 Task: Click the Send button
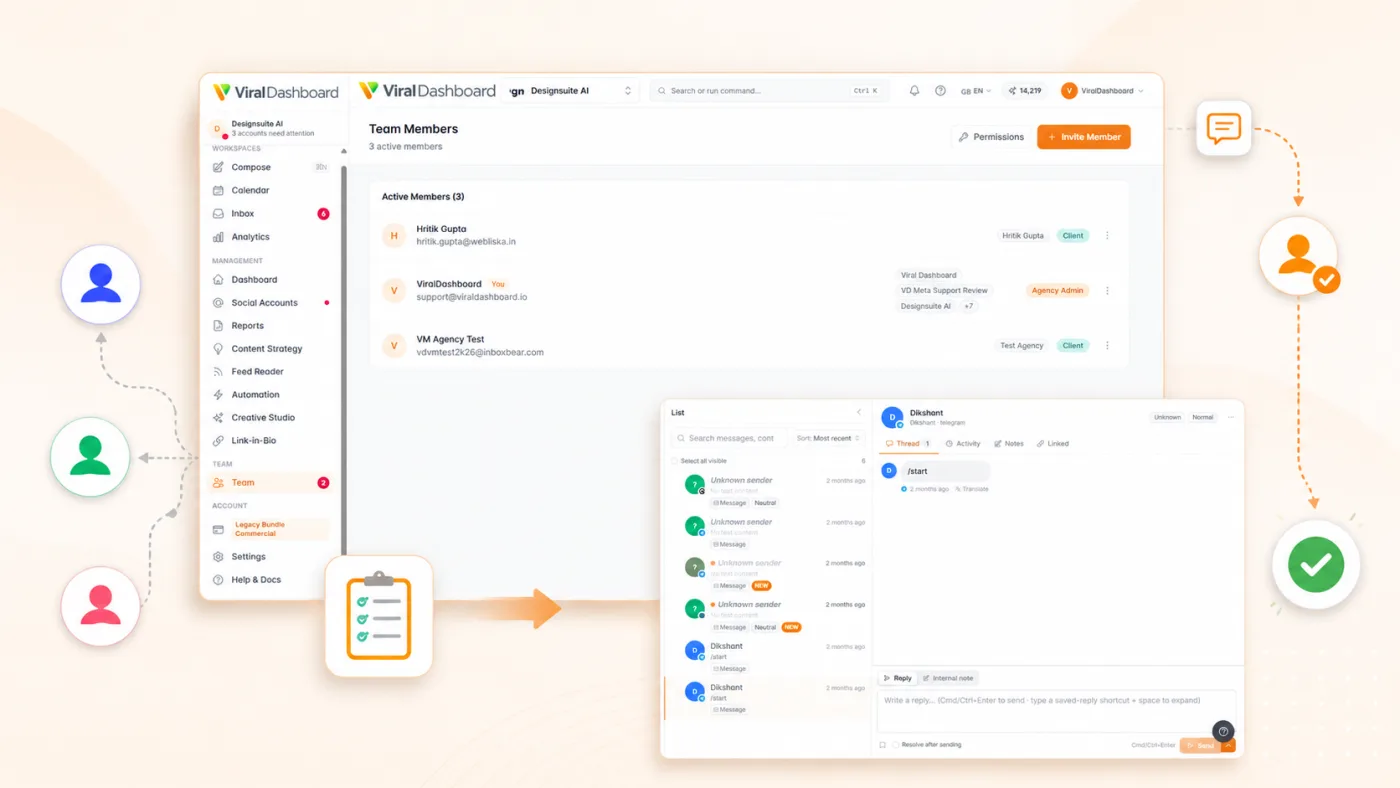(x=1201, y=746)
